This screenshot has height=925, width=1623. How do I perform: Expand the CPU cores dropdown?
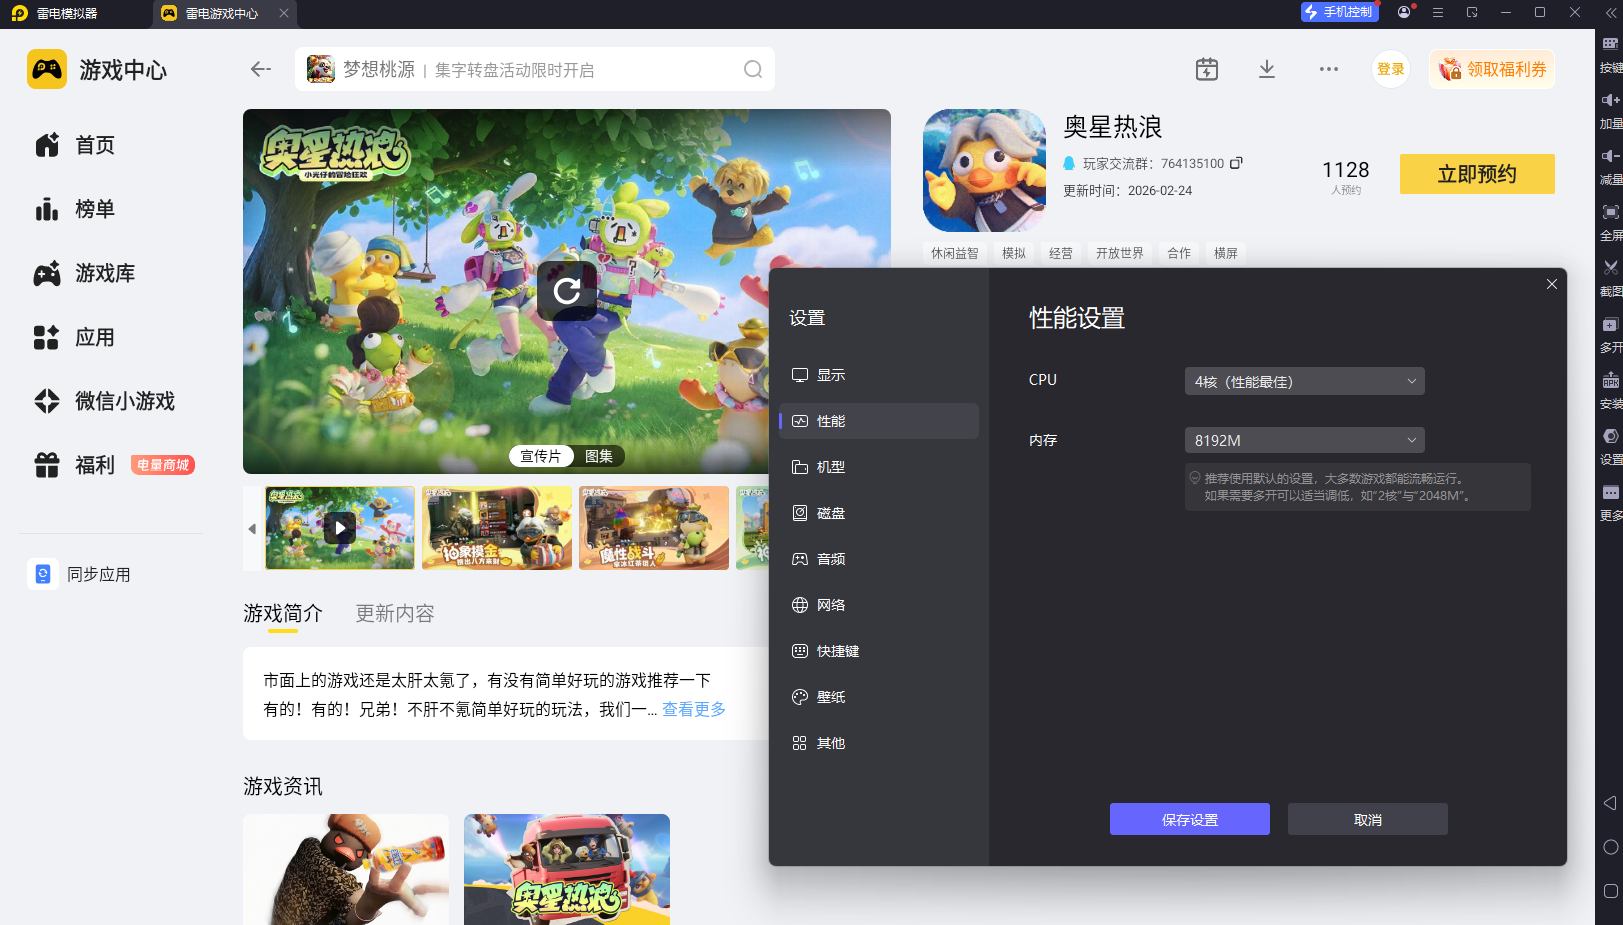tap(1304, 381)
